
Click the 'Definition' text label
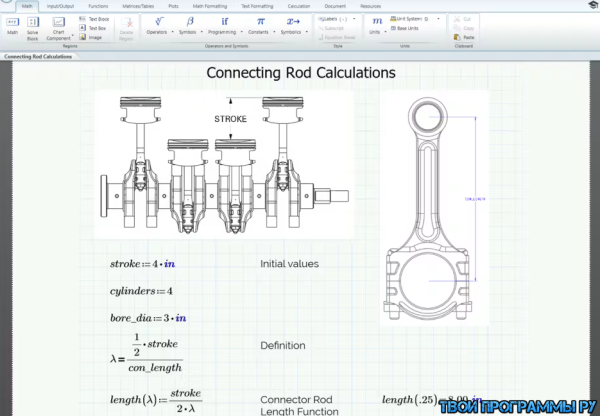tap(283, 345)
